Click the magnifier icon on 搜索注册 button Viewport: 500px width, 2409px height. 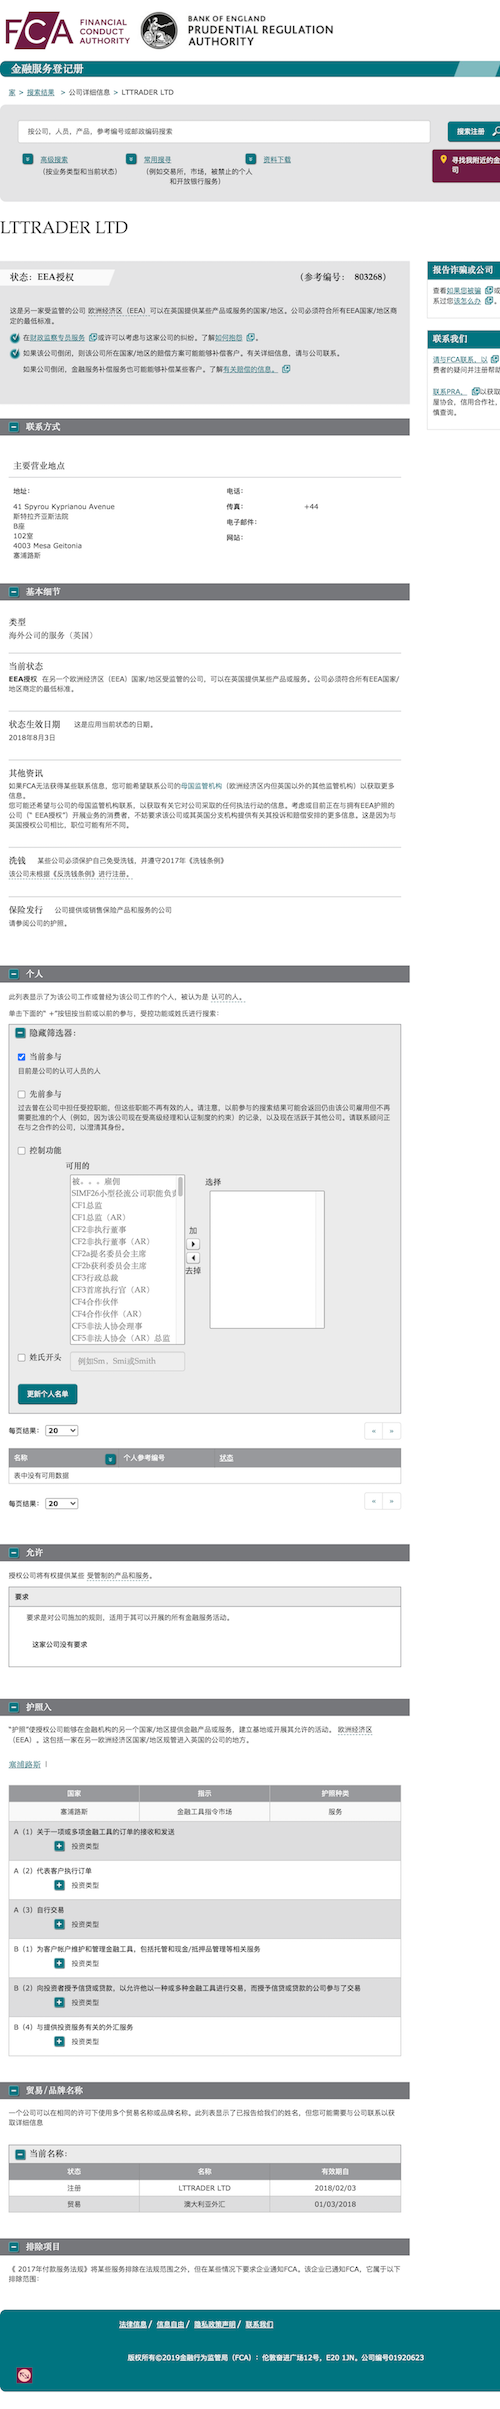click(495, 131)
